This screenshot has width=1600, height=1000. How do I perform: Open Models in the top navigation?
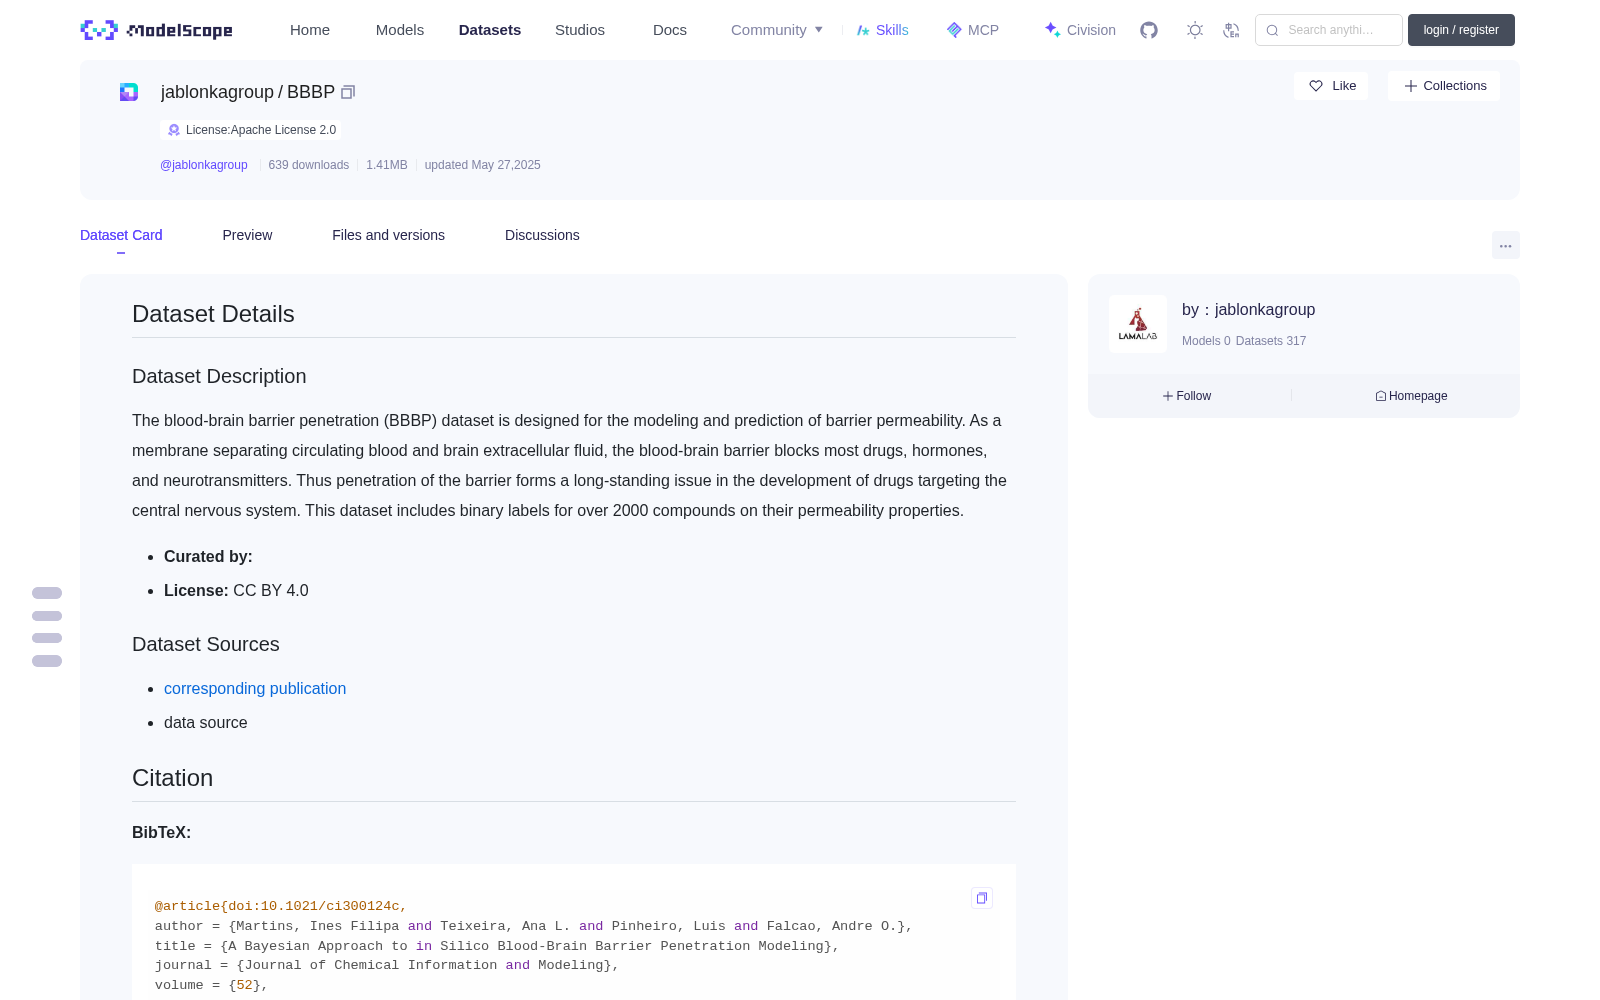[400, 30]
